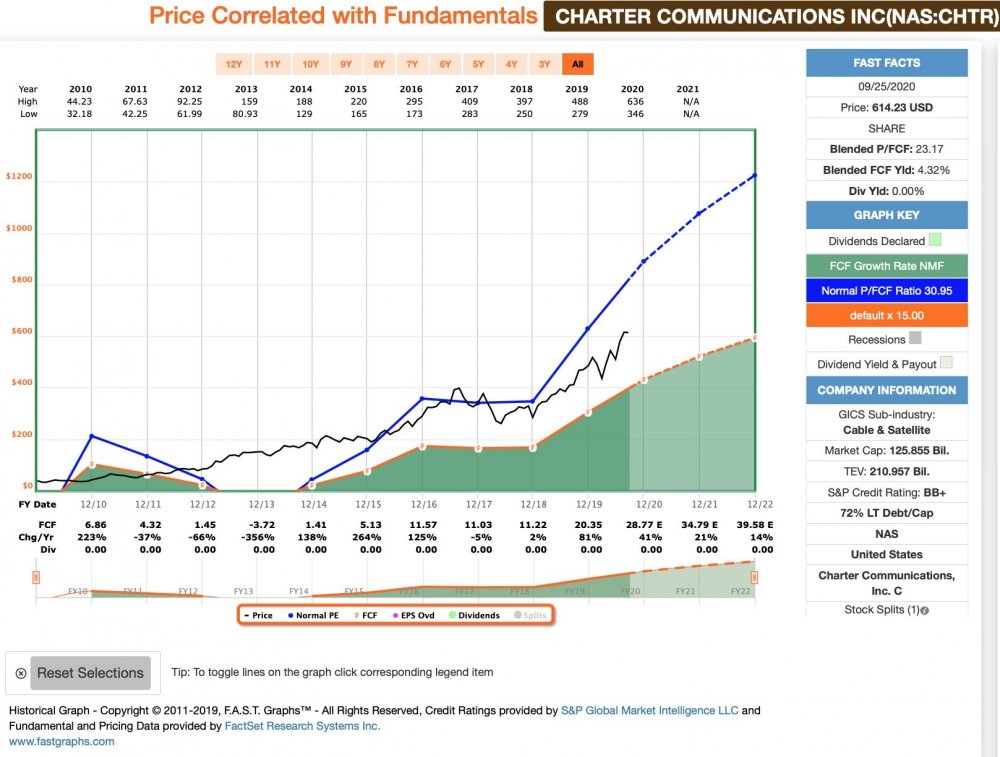Image resolution: width=1000 pixels, height=757 pixels.
Task: Switch to the 5Y time range tab
Action: coord(478,64)
